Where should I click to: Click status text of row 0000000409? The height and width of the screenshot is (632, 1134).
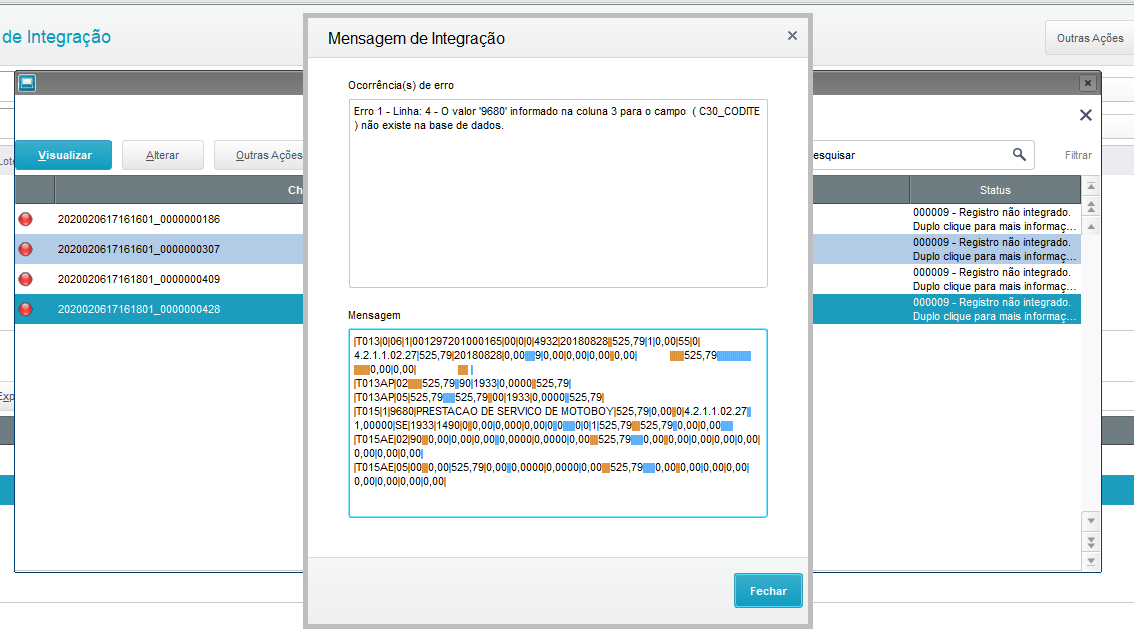pyautogui.click(x=994, y=279)
